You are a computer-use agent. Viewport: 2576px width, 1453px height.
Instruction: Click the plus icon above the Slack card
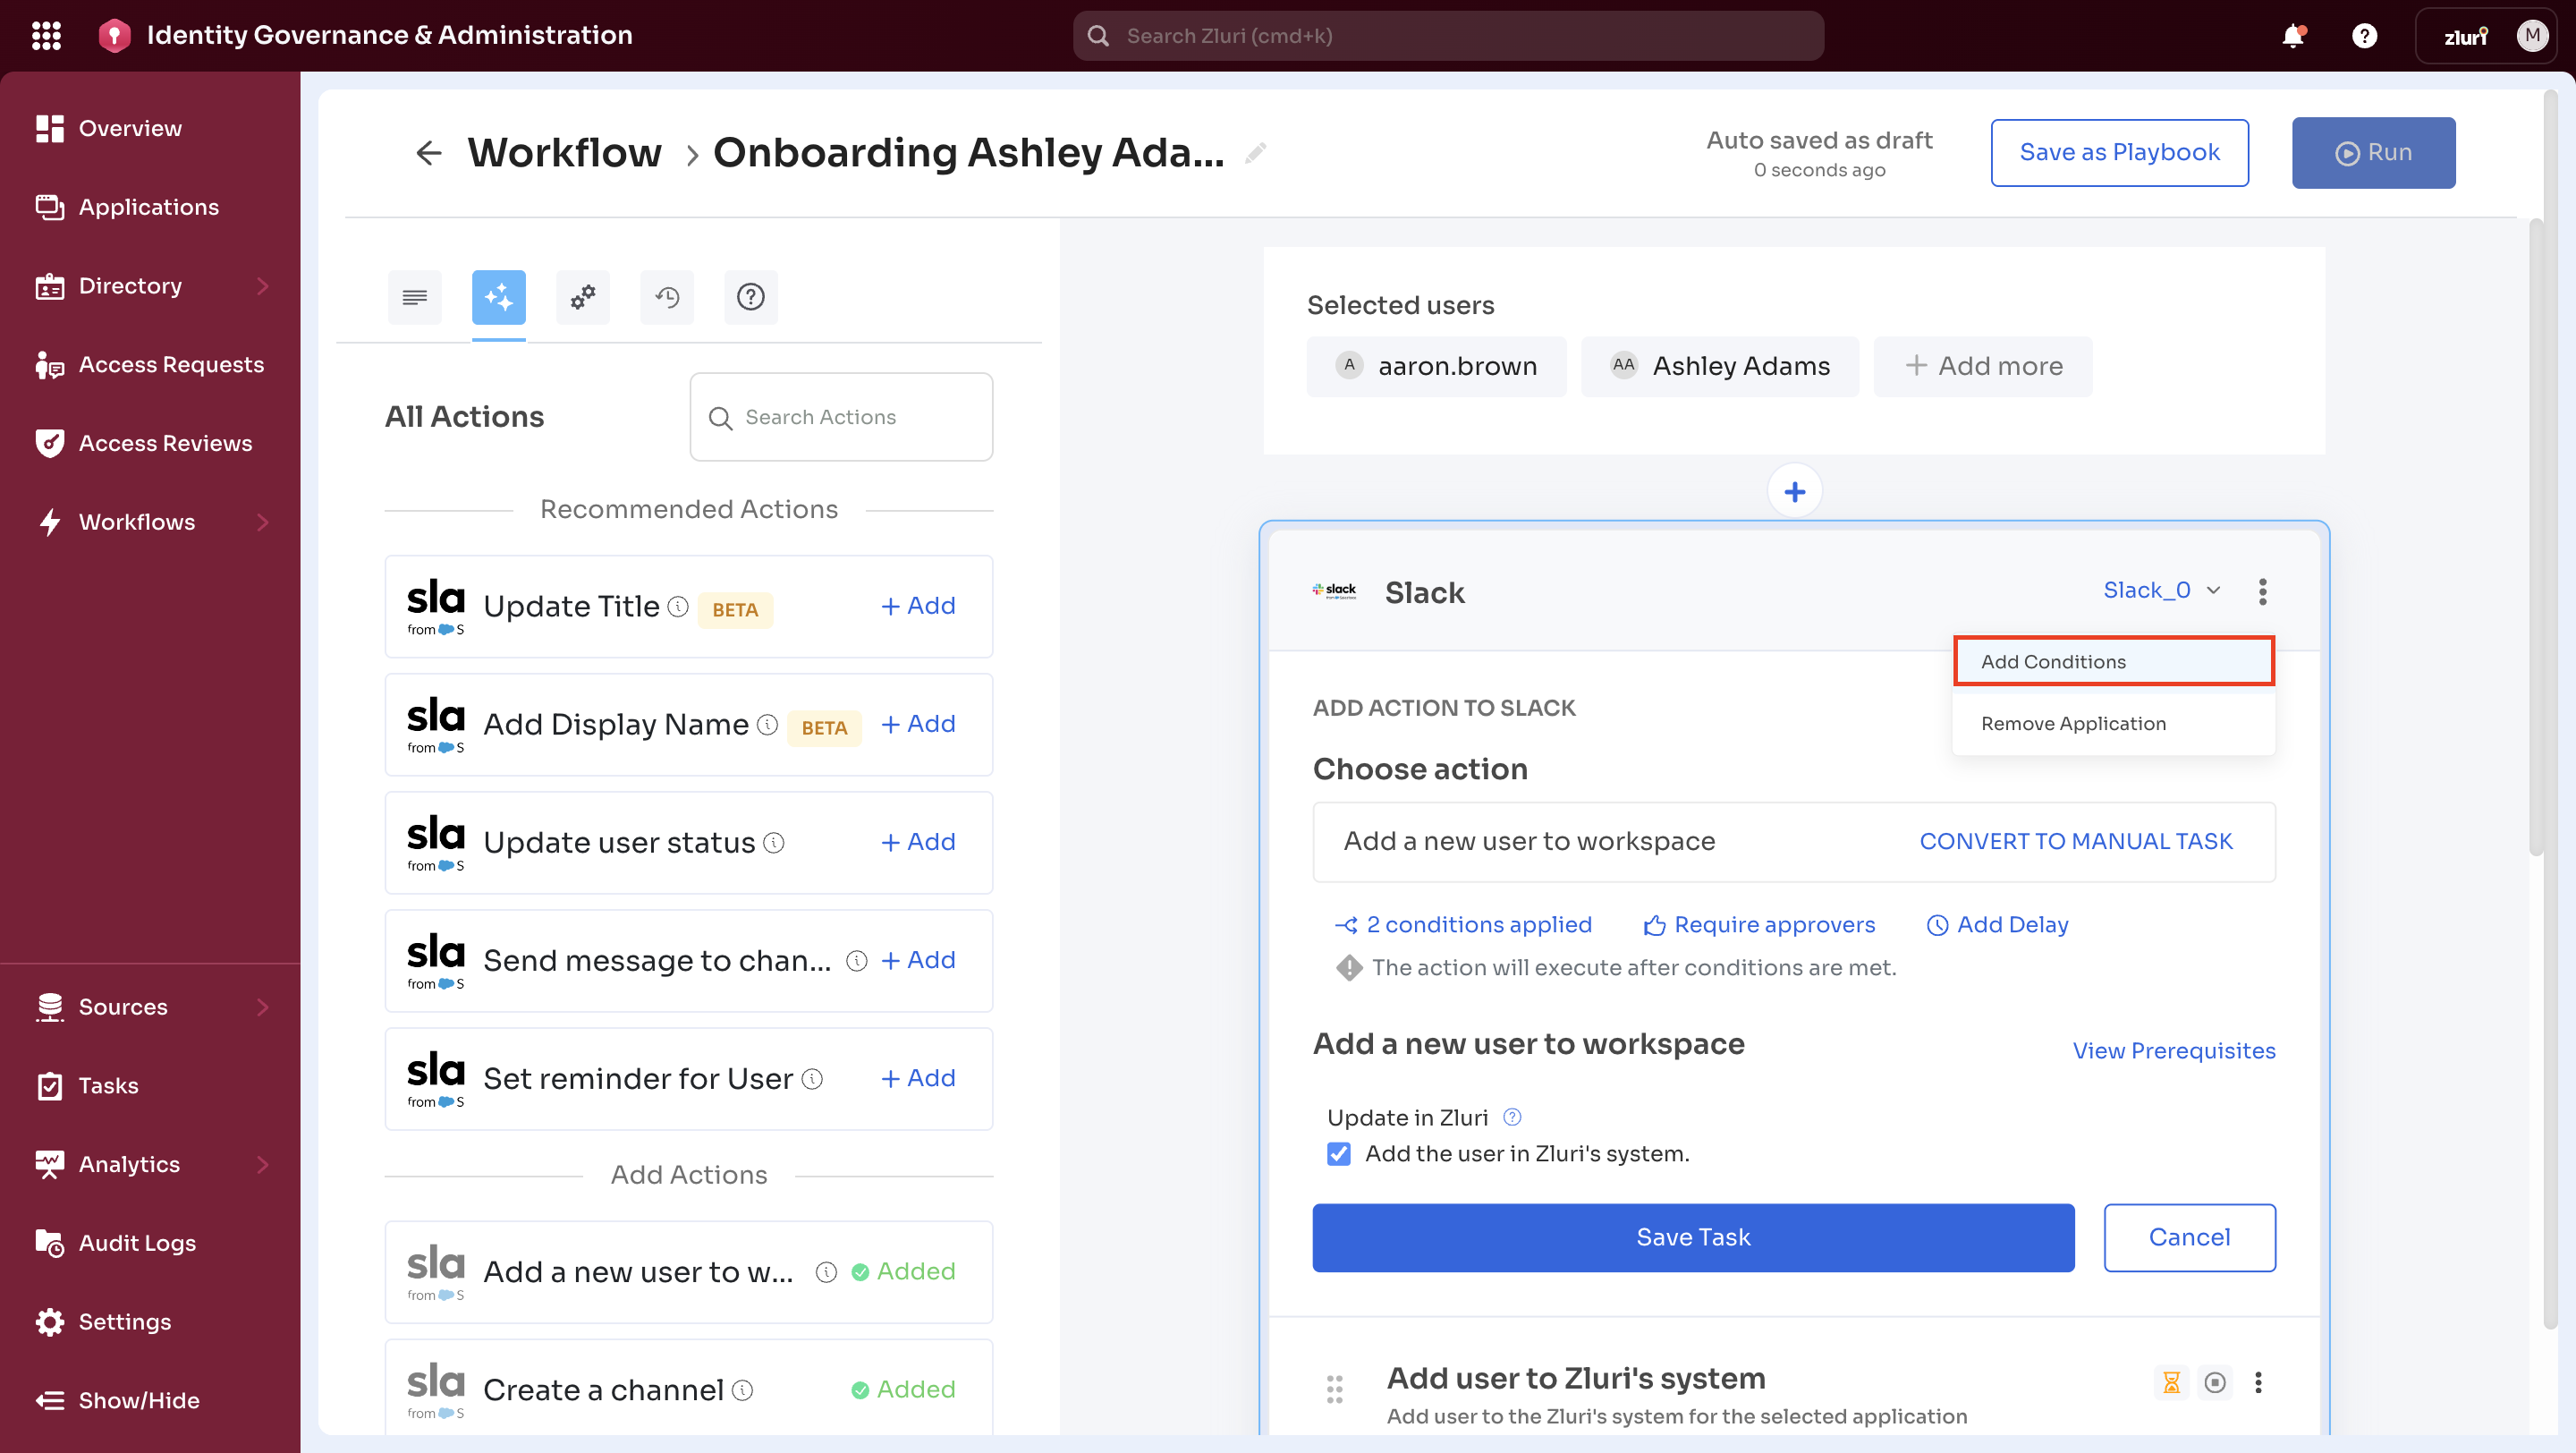pyautogui.click(x=1795, y=491)
